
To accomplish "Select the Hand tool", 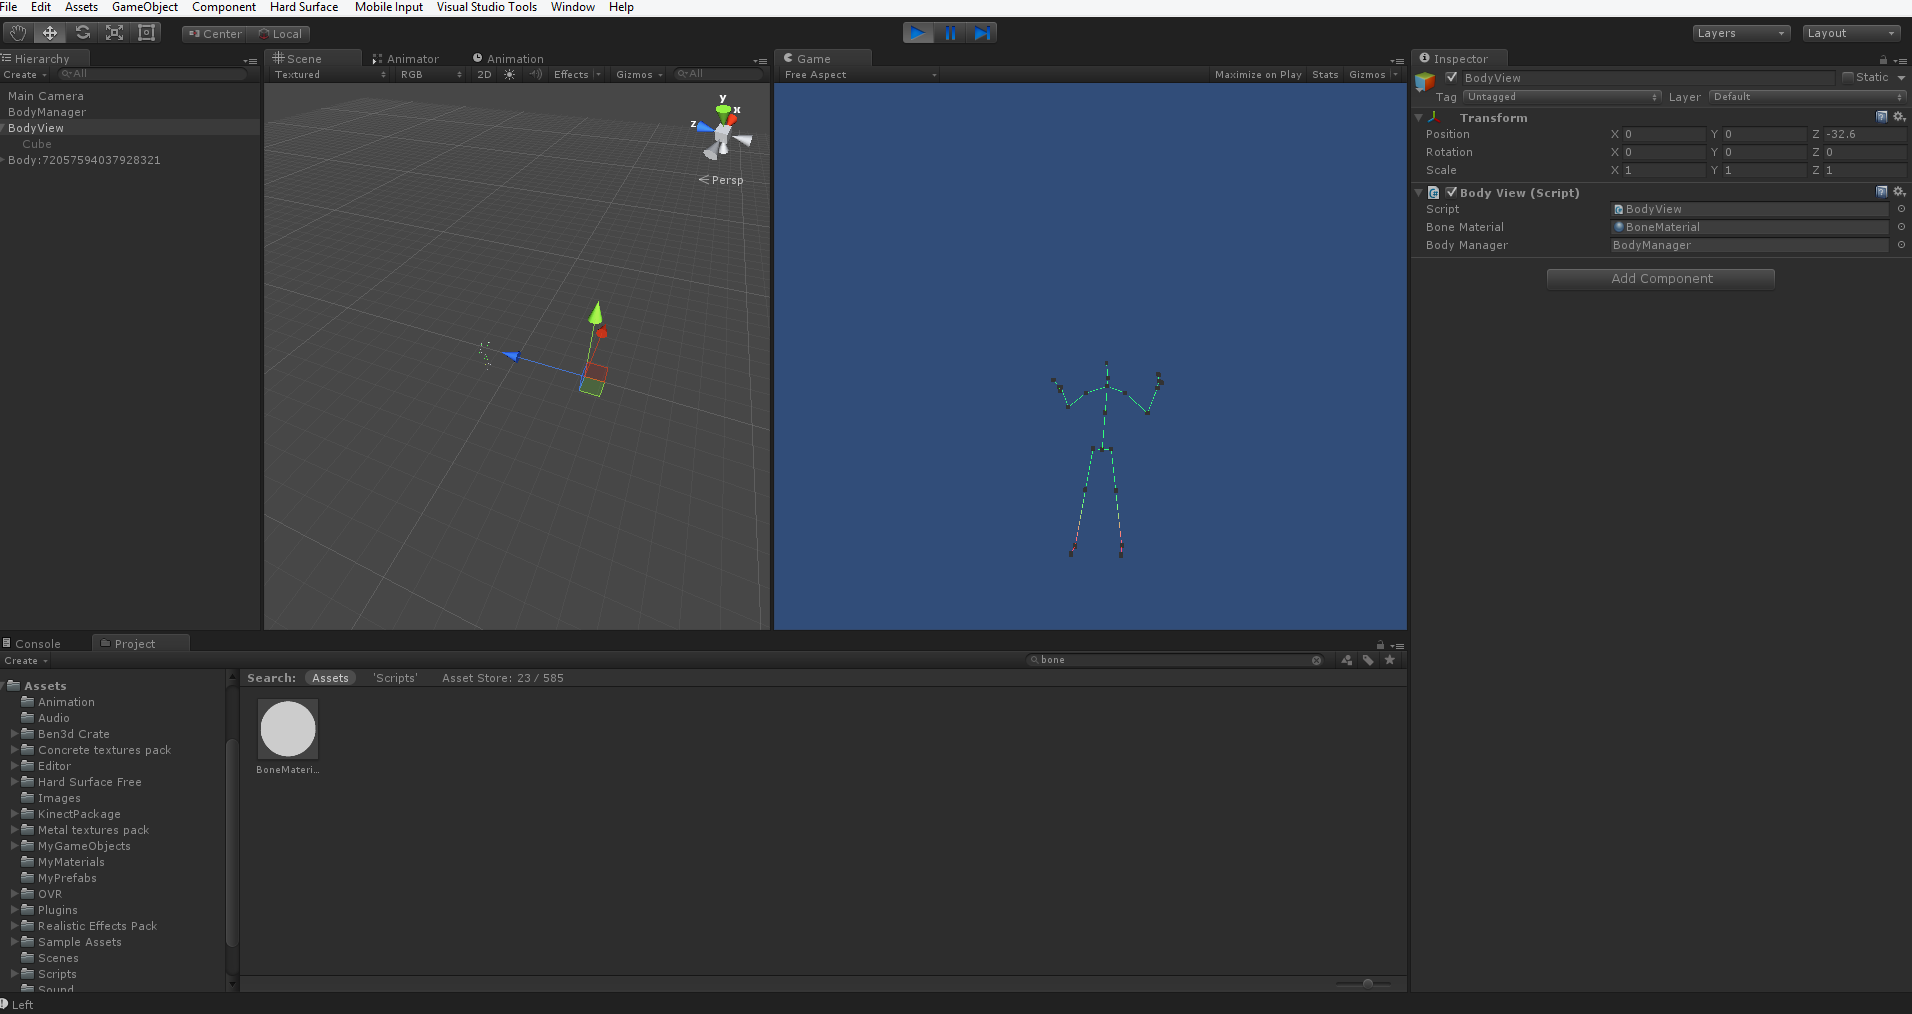I will (x=17, y=33).
